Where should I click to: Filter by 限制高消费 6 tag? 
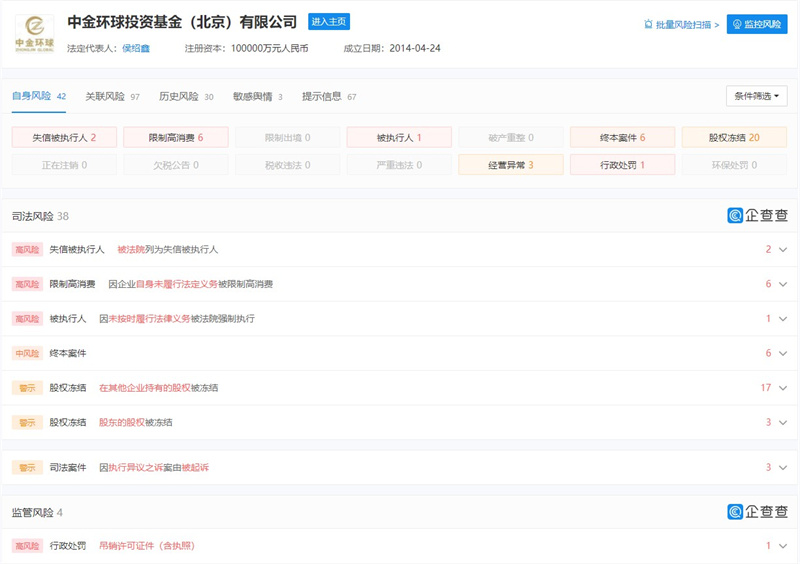coord(176,138)
